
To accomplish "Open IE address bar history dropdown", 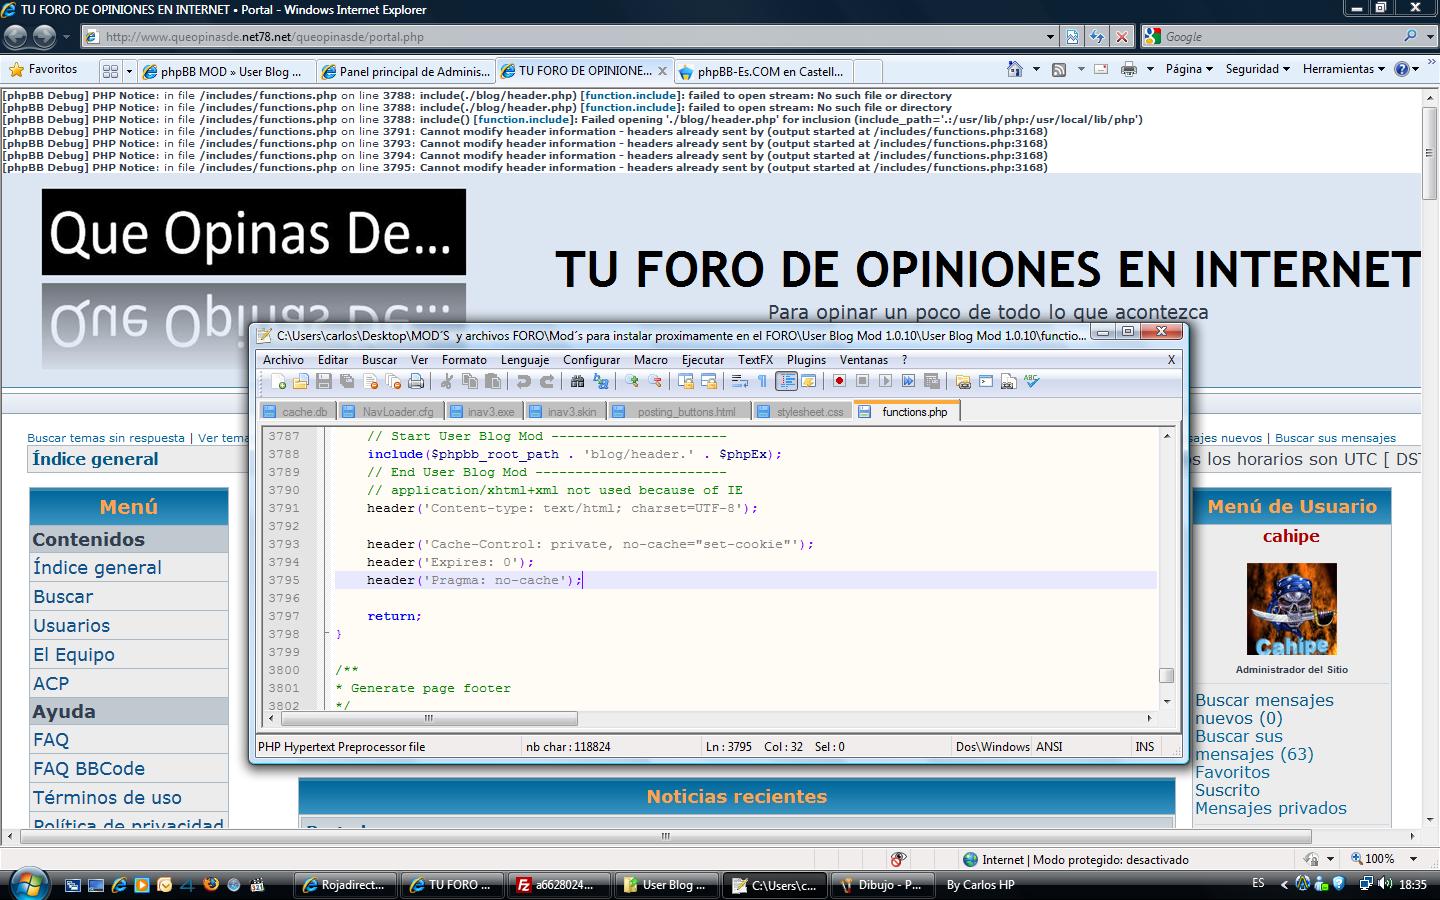I will [1050, 37].
